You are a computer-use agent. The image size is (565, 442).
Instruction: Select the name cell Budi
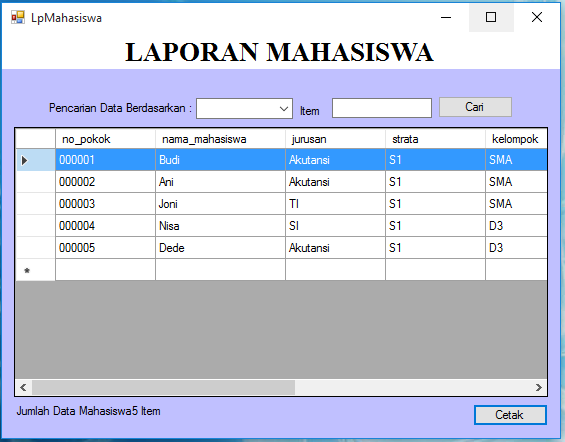[220, 160]
